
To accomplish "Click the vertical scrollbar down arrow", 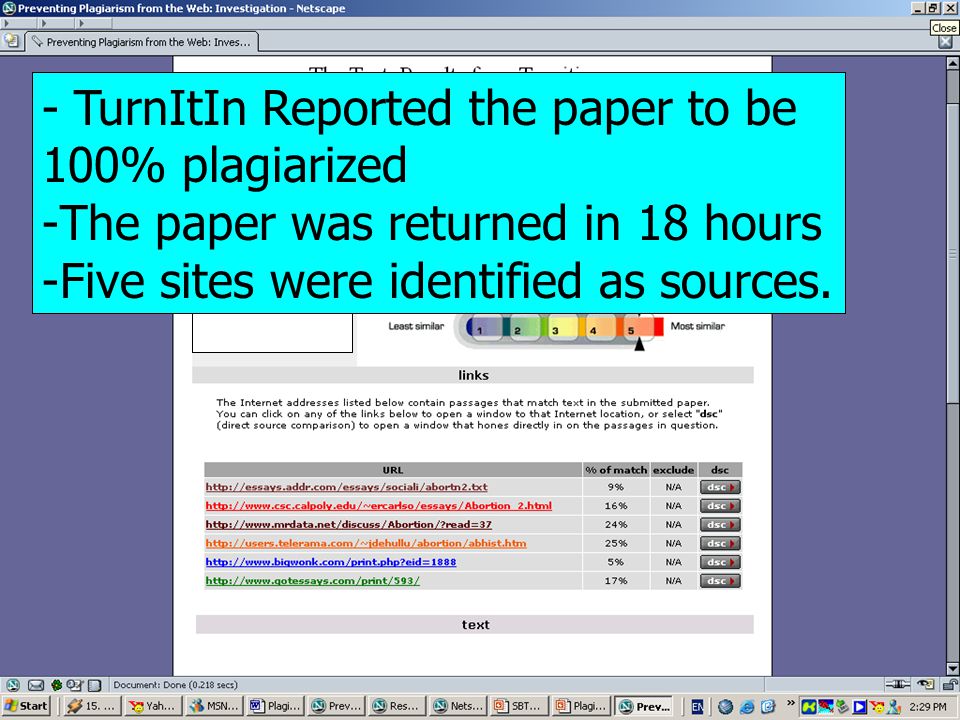I will (x=953, y=669).
